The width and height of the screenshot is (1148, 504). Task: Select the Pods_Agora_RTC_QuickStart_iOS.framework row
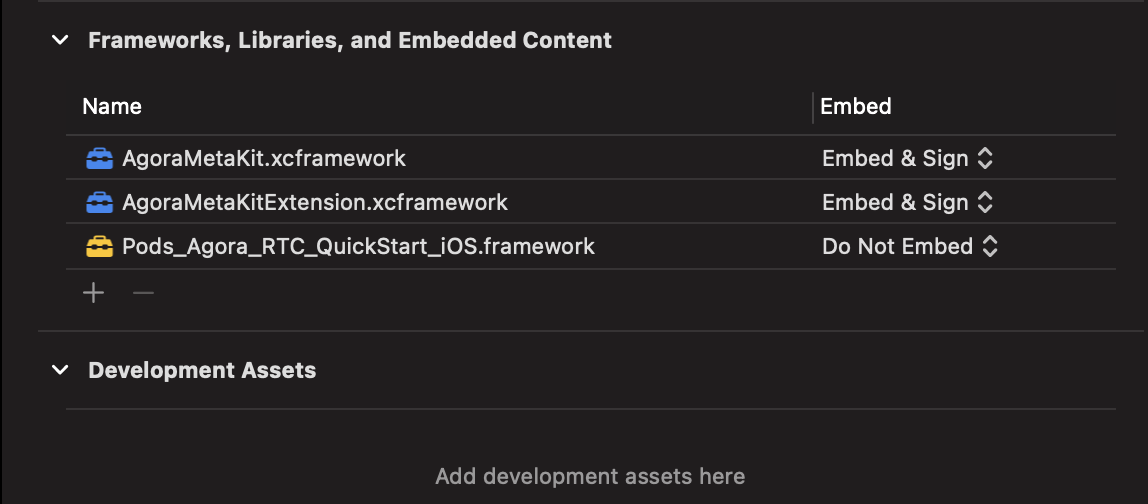click(591, 246)
